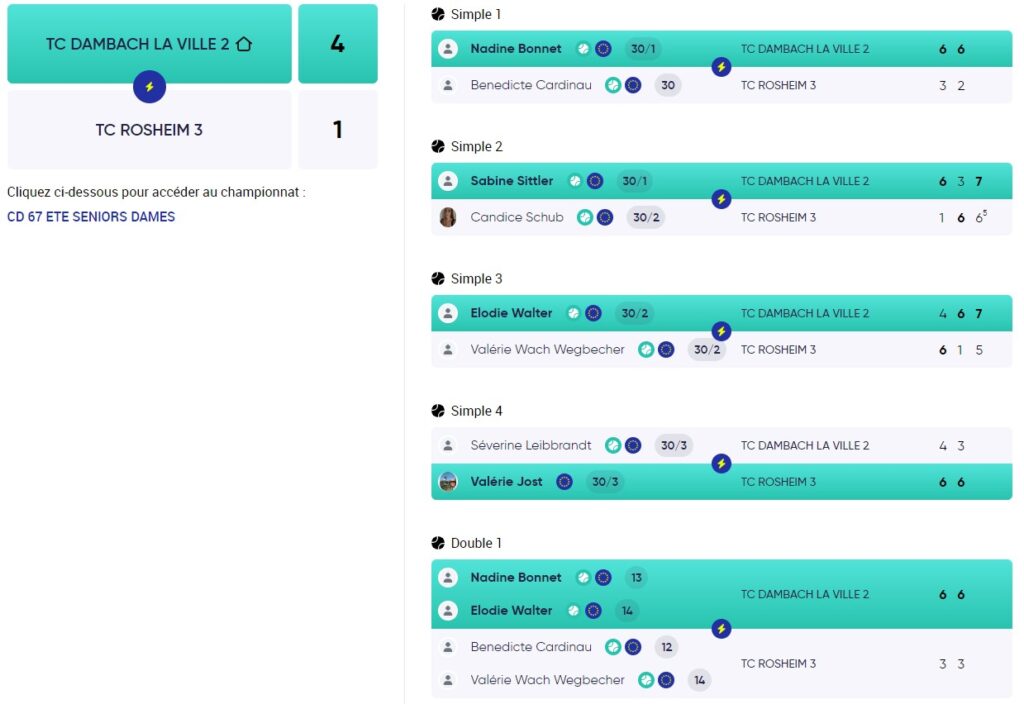Click Candice Schub's profile photo
This screenshot has width=1024, height=704.
(448, 217)
